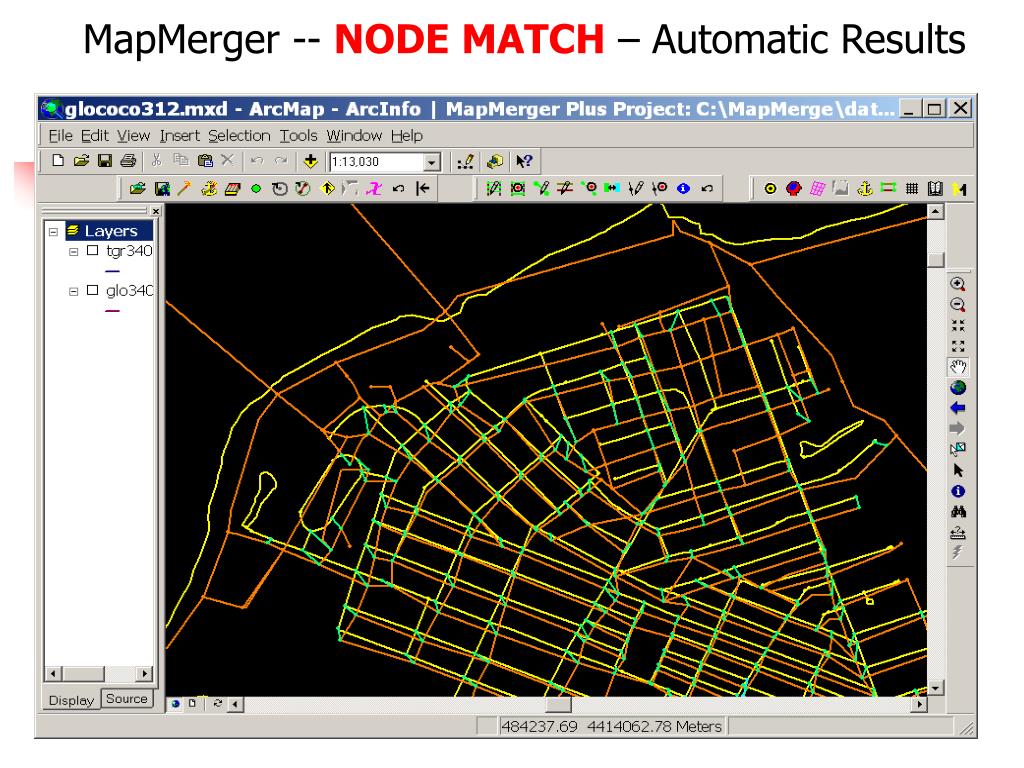1024x768 pixels.
Task: Close the table of contents panel
Action: pos(155,211)
